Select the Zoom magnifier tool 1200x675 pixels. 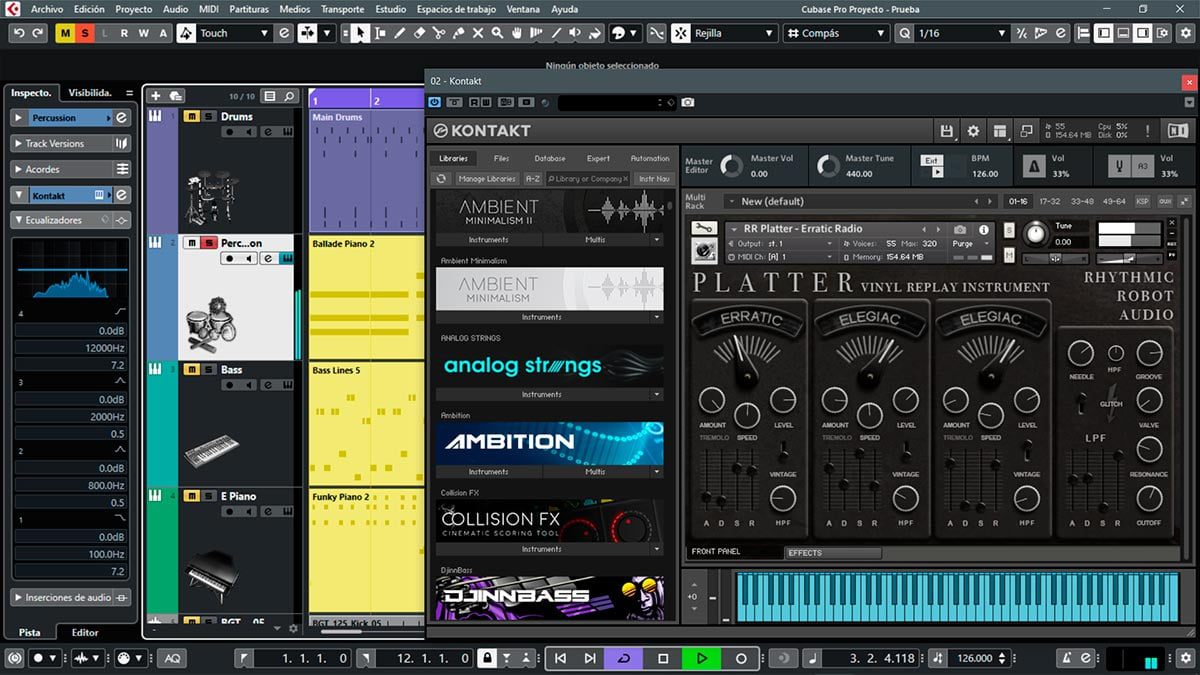coord(497,33)
